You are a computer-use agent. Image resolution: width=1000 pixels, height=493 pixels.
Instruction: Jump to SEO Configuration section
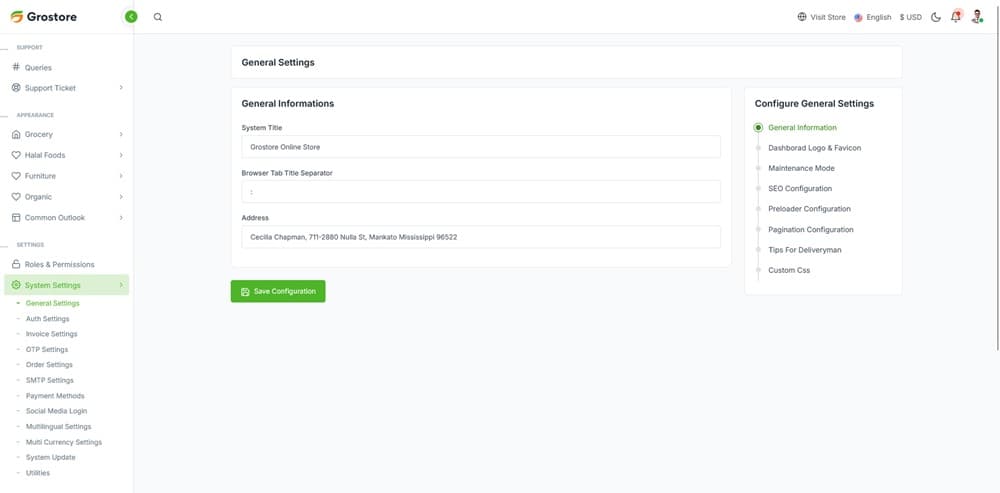800,189
